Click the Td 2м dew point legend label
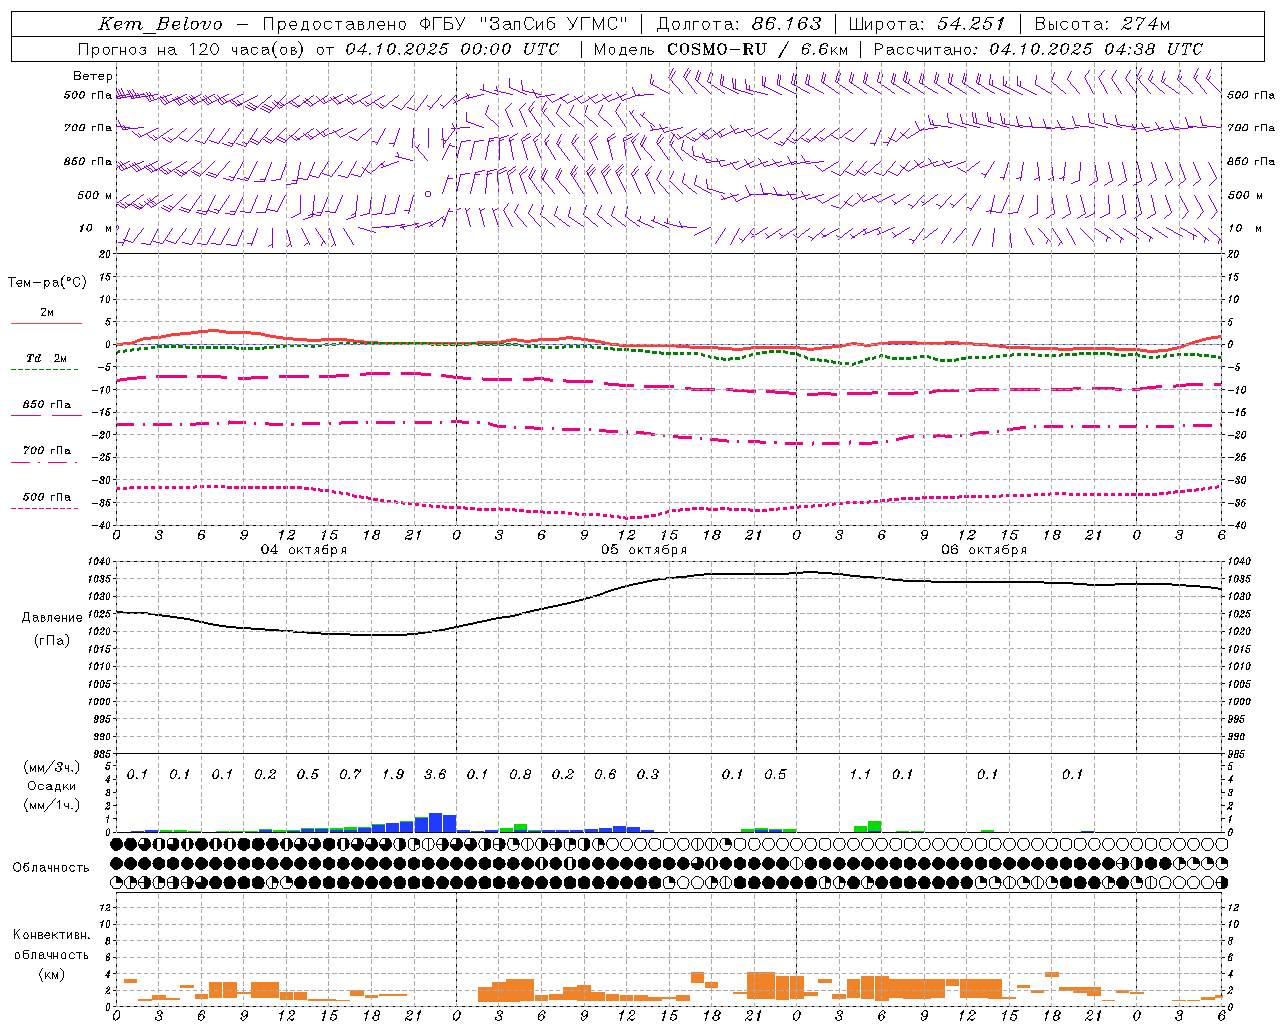The height and width of the screenshot is (1024, 1280). click(46, 358)
